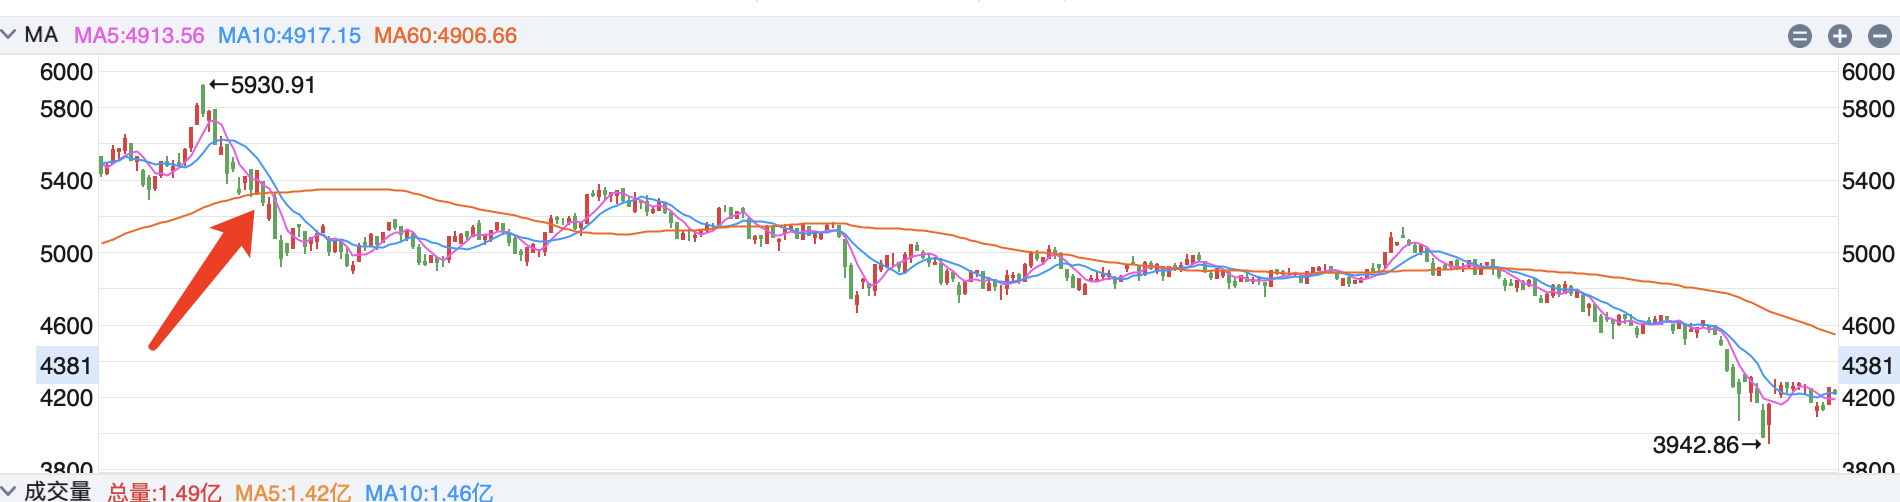Click the 3942.86 low price annotation

click(x=1696, y=445)
